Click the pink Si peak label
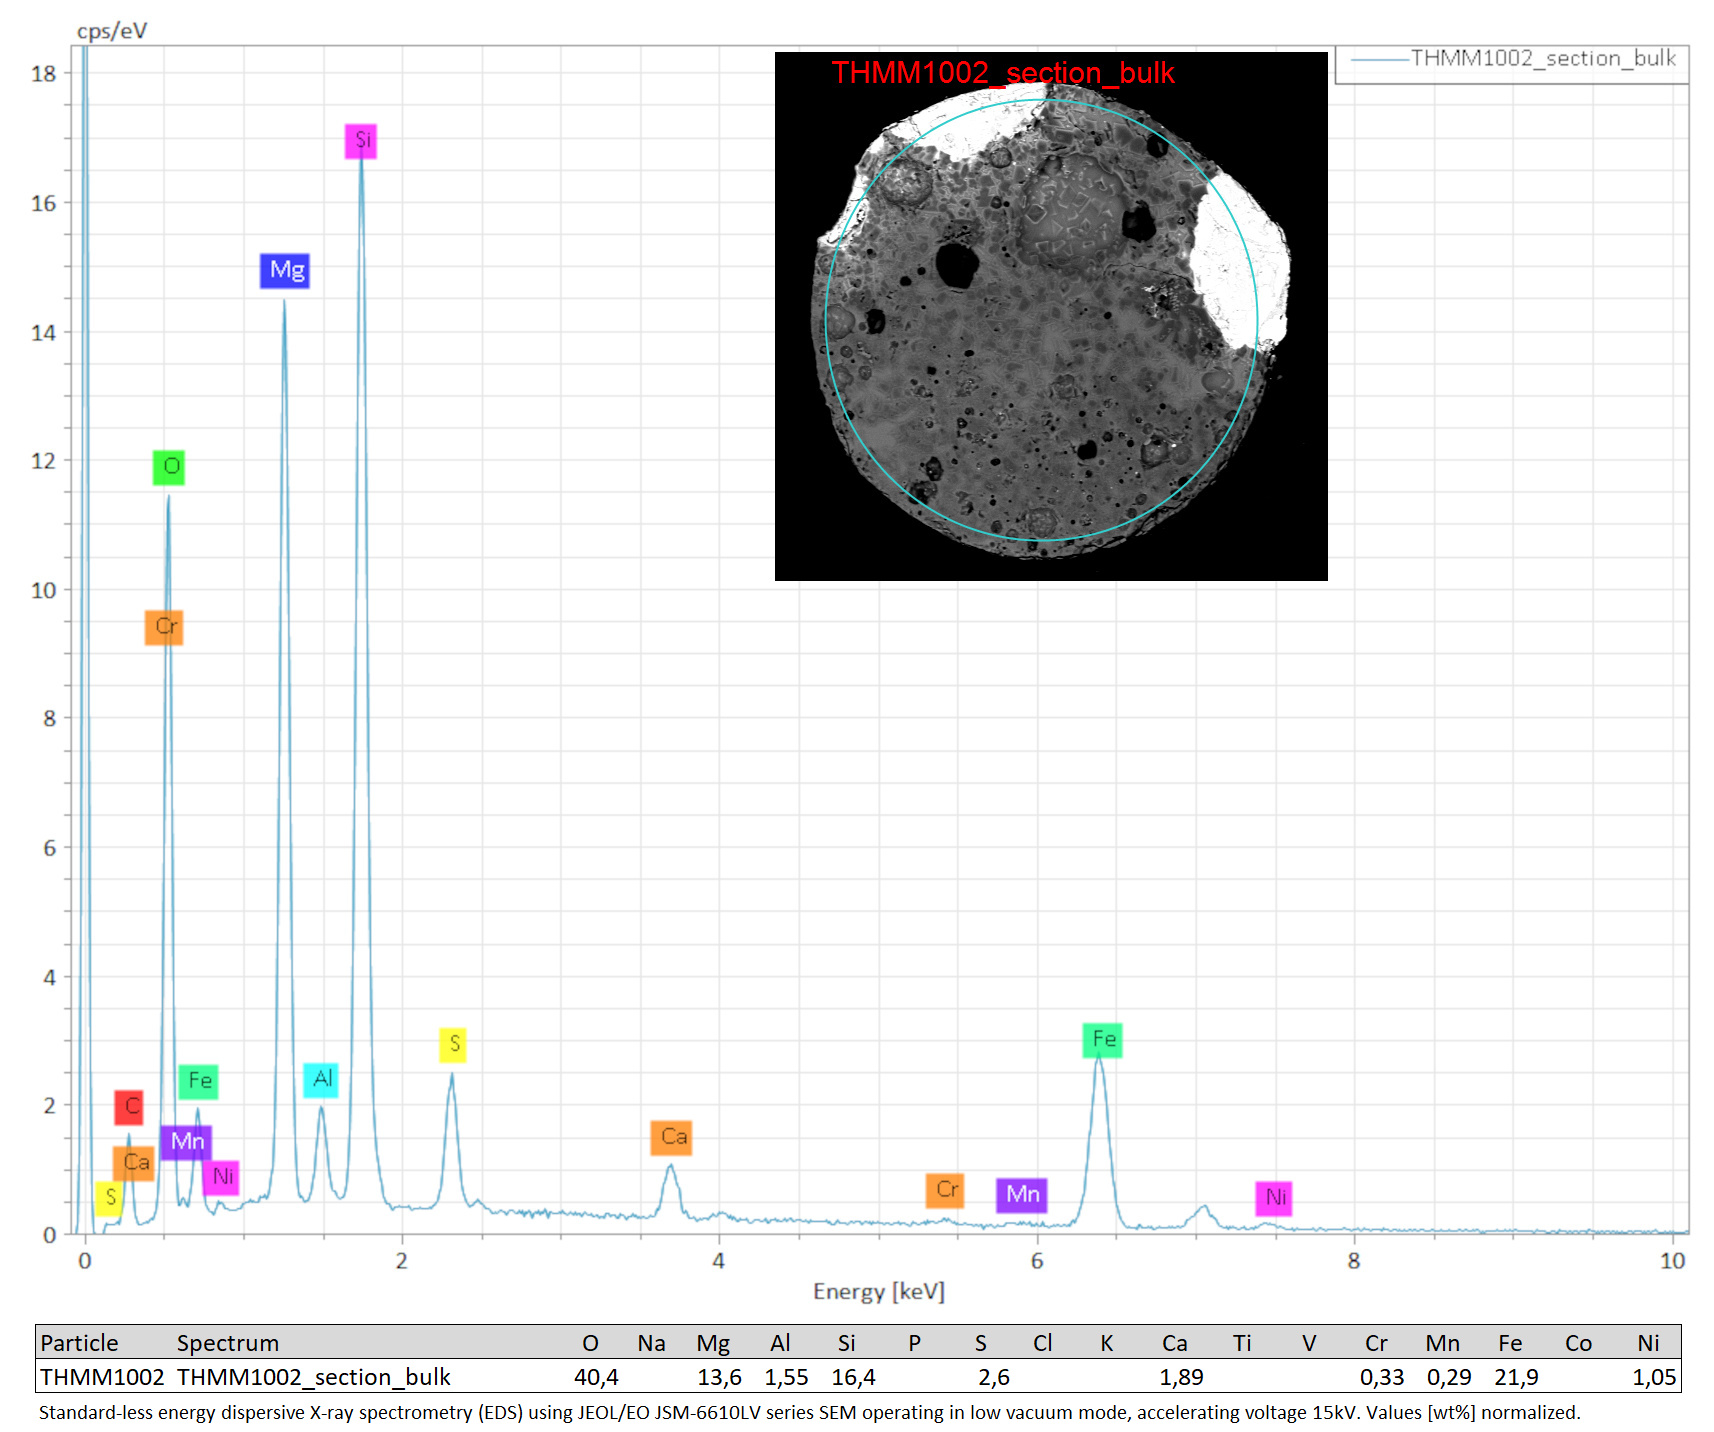The width and height of the screenshot is (1714, 1432). (361, 141)
